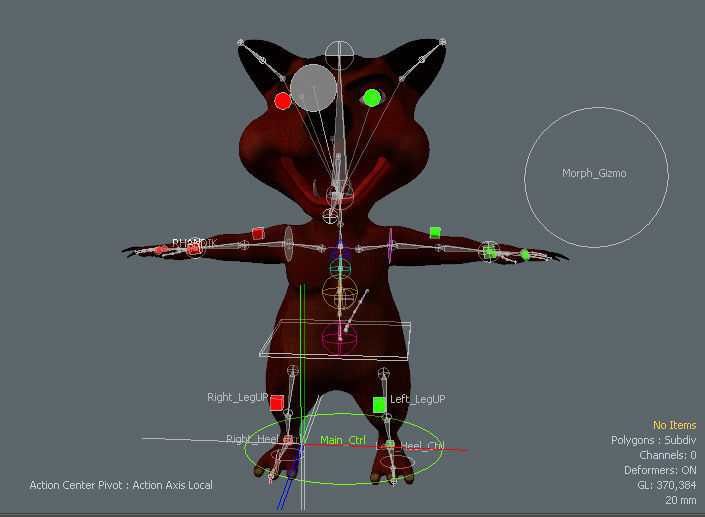Select the large grey eye target disc
The width and height of the screenshot is (705, 517).
pyautogui.click(x=313, y=88)
